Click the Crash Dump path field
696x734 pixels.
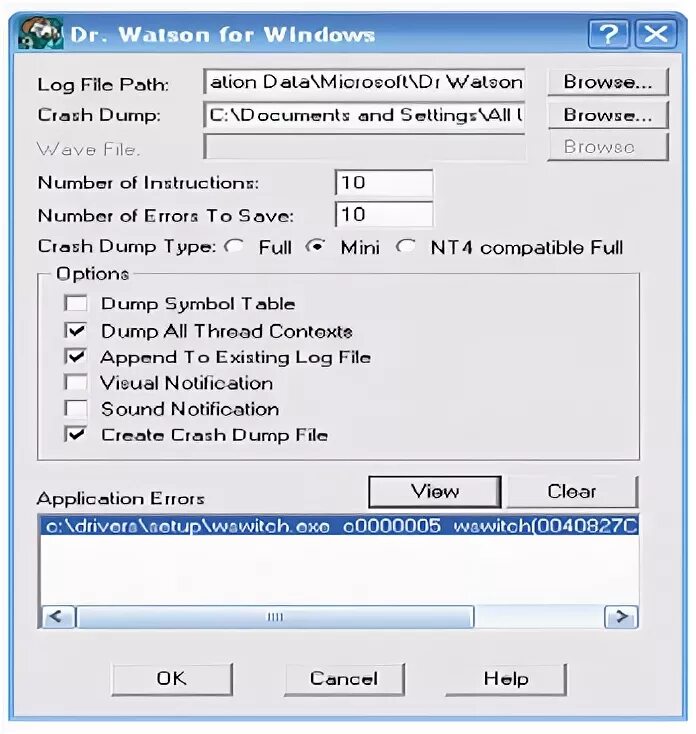(364, 115)
